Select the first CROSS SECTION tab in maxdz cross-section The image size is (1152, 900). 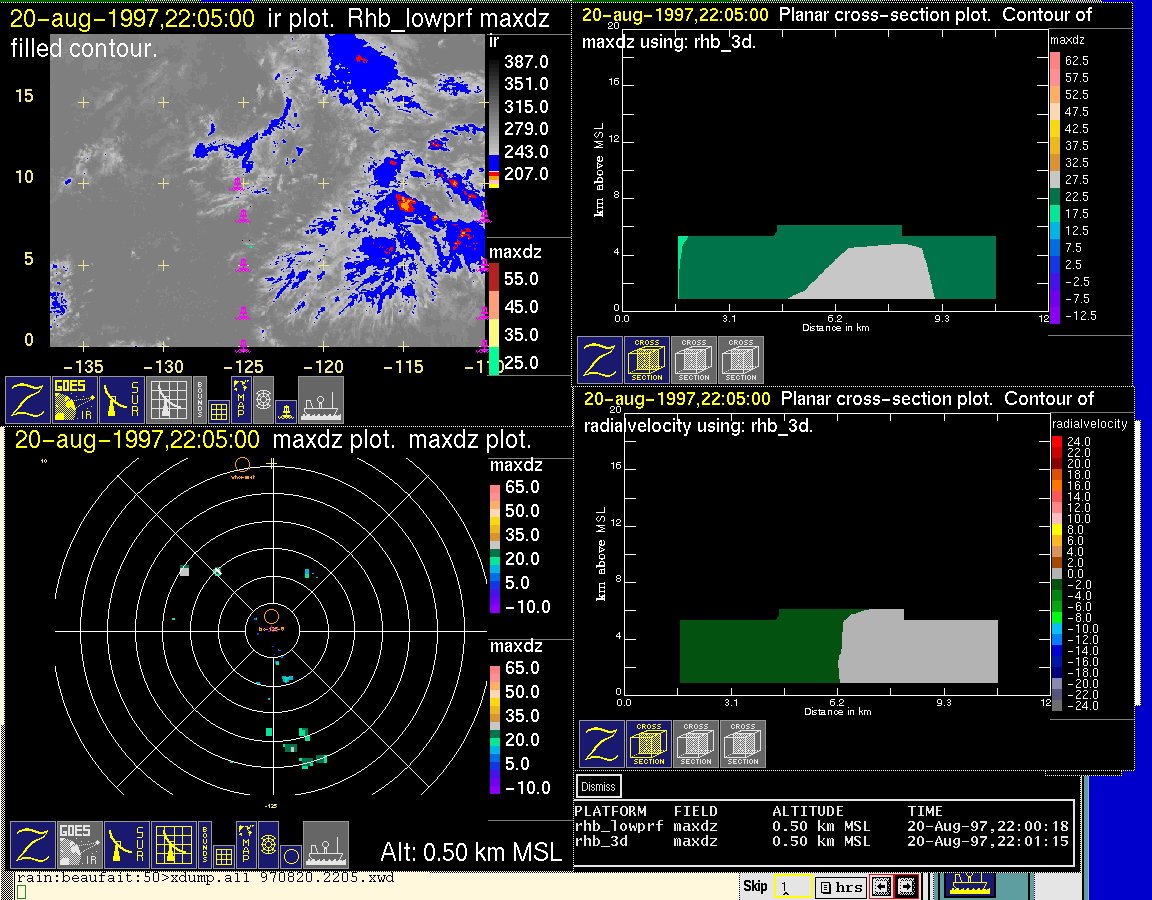point(647,360)
